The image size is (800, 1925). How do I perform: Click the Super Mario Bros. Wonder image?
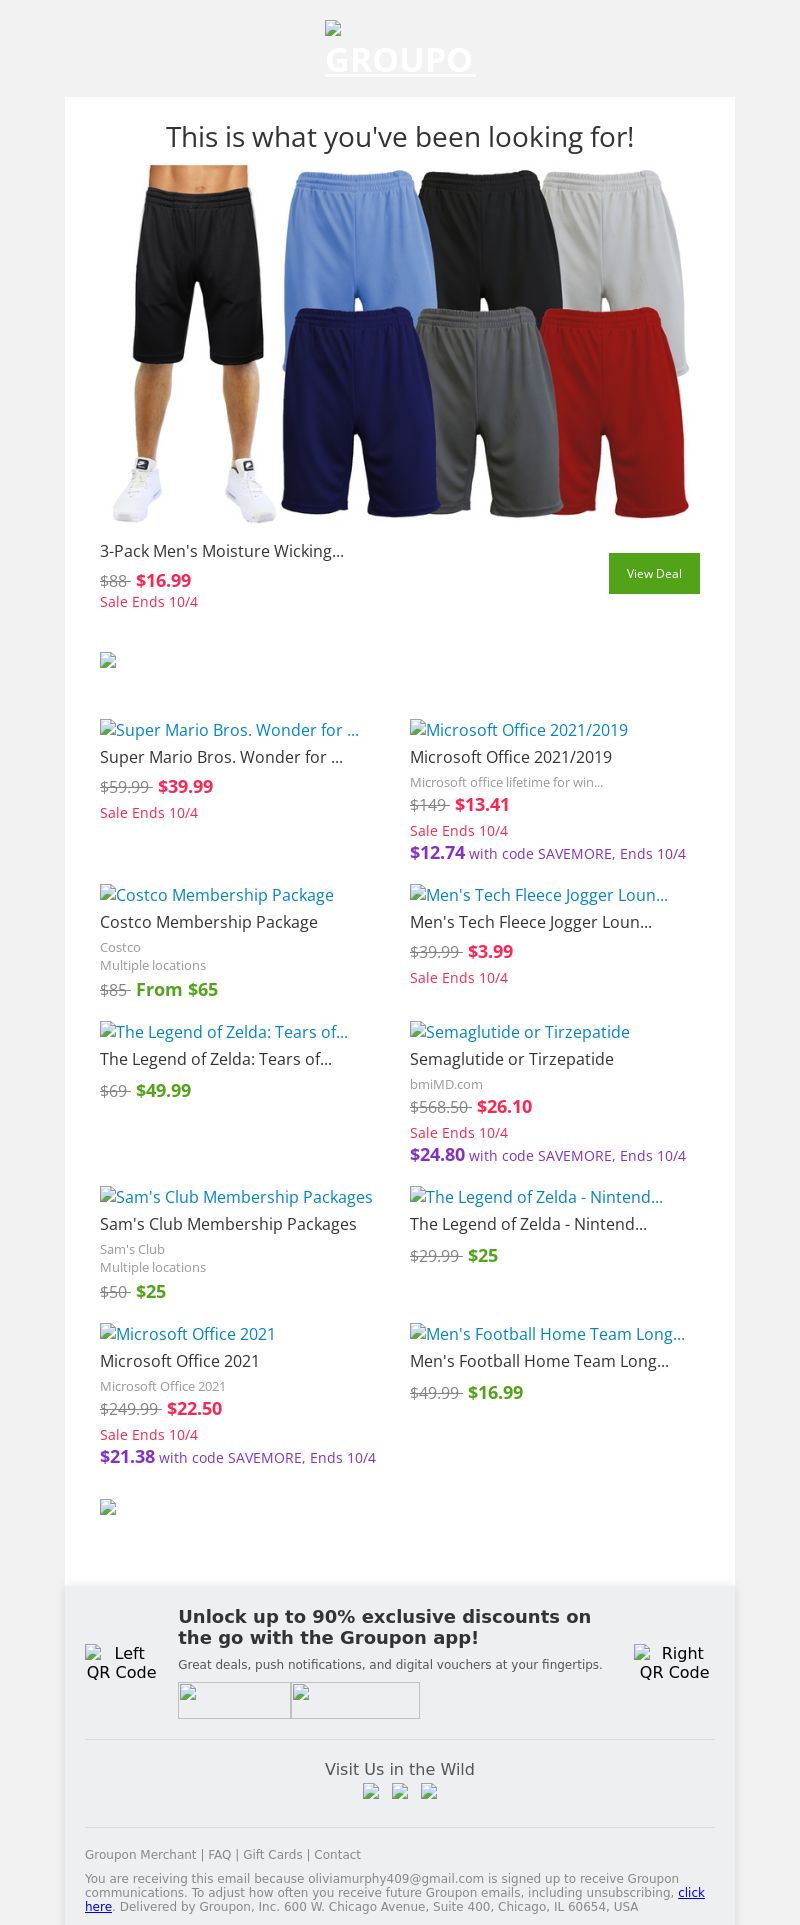pos(229,730)
